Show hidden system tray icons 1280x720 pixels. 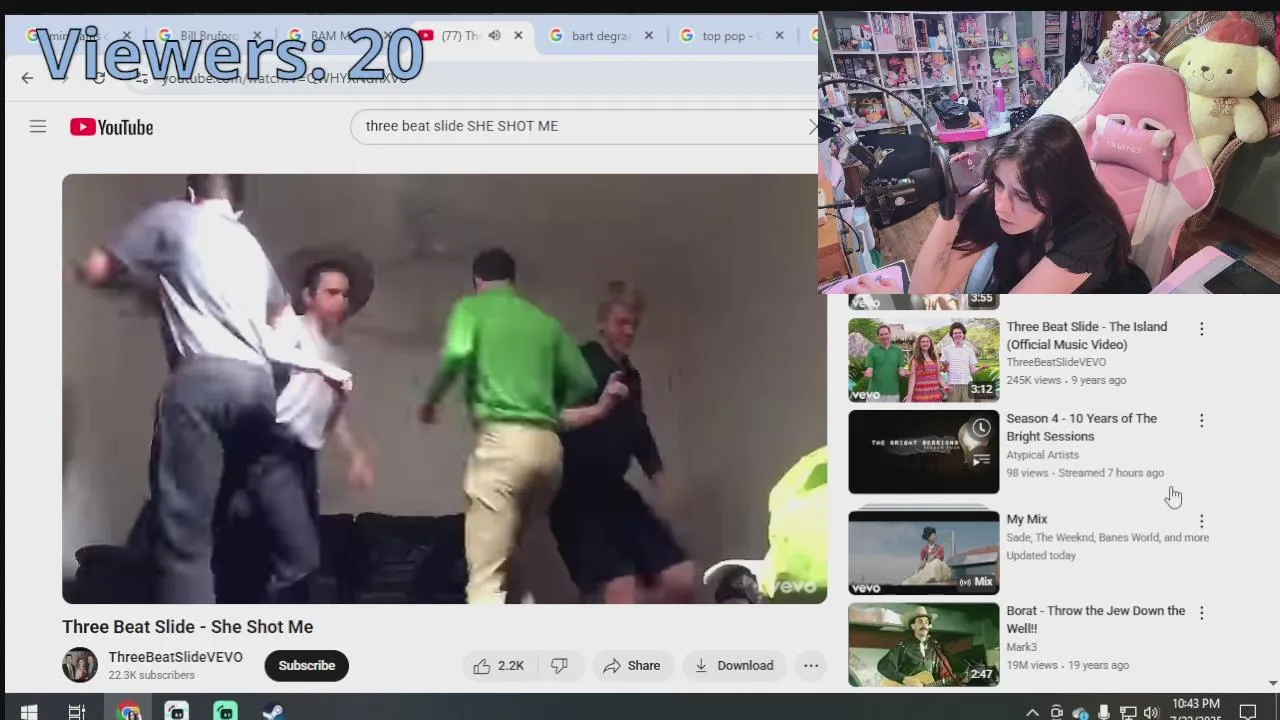[1032, 712]
